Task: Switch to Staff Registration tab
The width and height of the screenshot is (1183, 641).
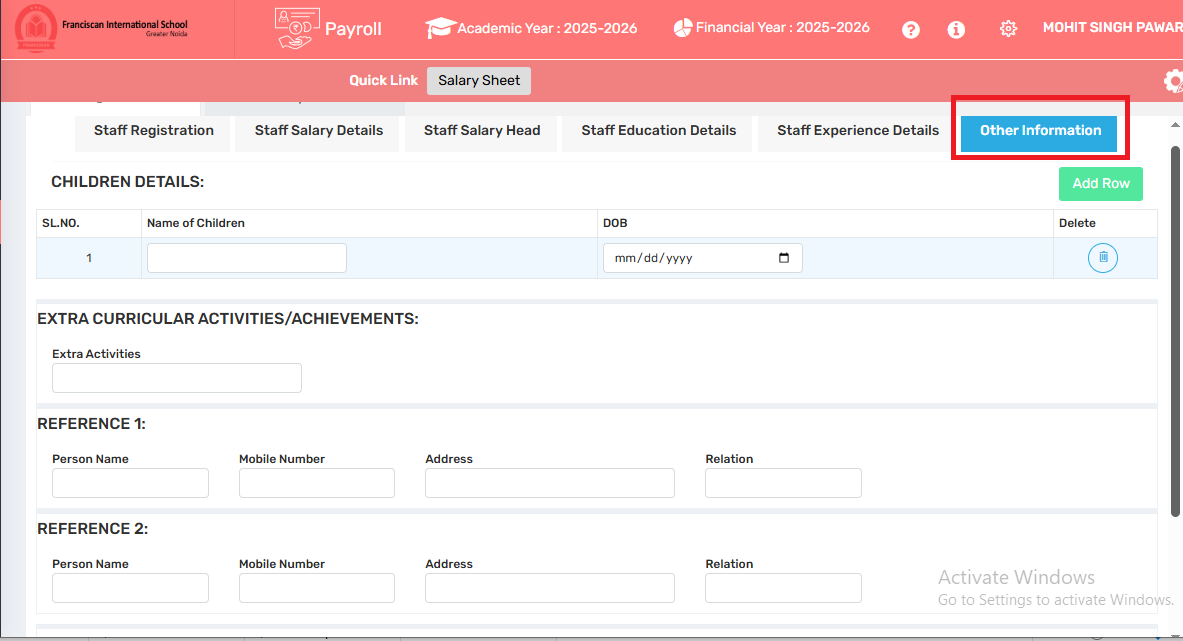Action: (x=153, y=130)
